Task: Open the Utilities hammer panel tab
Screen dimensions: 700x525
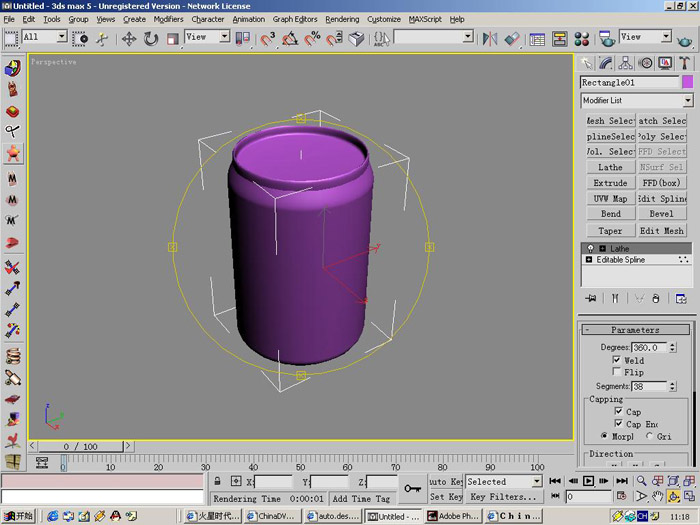Action: pyautogui.click(x=685, y=63)
